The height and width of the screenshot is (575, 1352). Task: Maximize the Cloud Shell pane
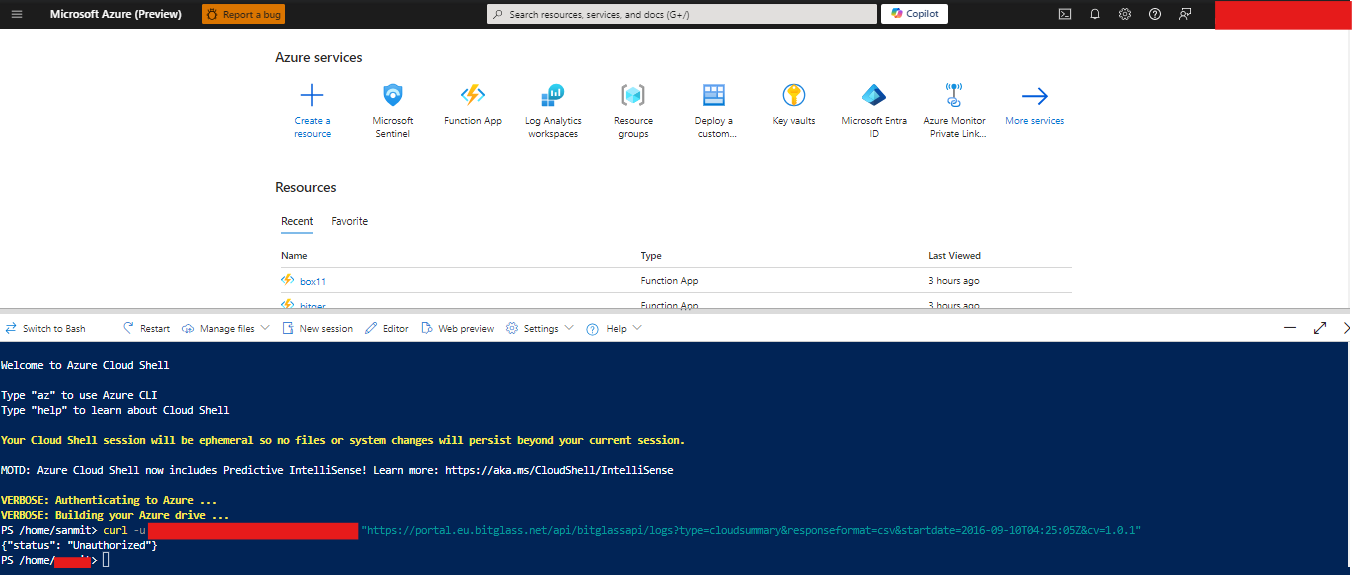tap(1320, 328)
